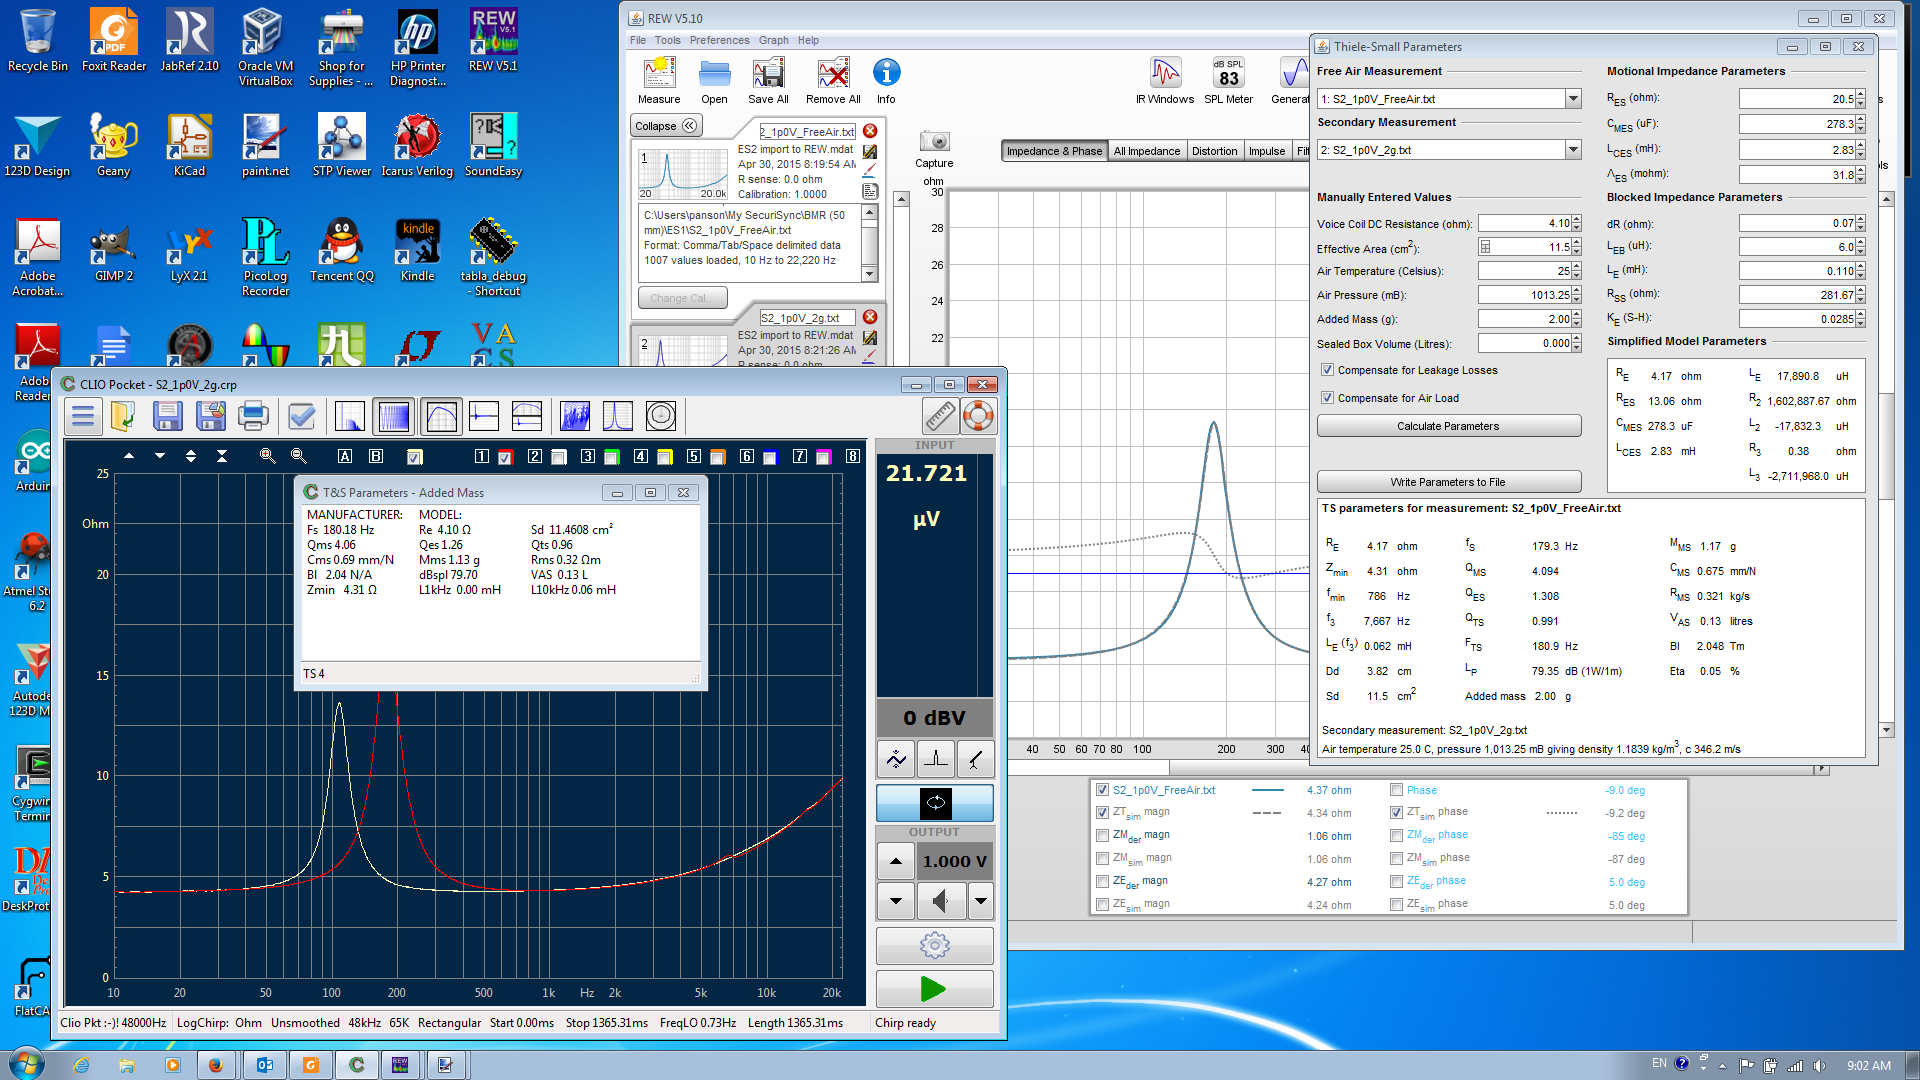The height and width of the screenshot is (1080, 1920).
Task: Click Voice Coil DC Resistance stepper
Action: (x=1577, y=224)
